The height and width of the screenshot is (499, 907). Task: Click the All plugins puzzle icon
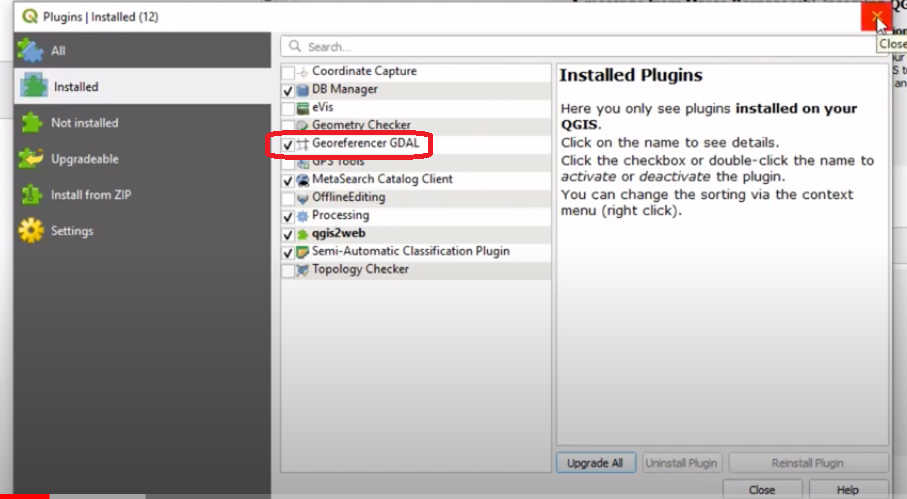[30, 50]
